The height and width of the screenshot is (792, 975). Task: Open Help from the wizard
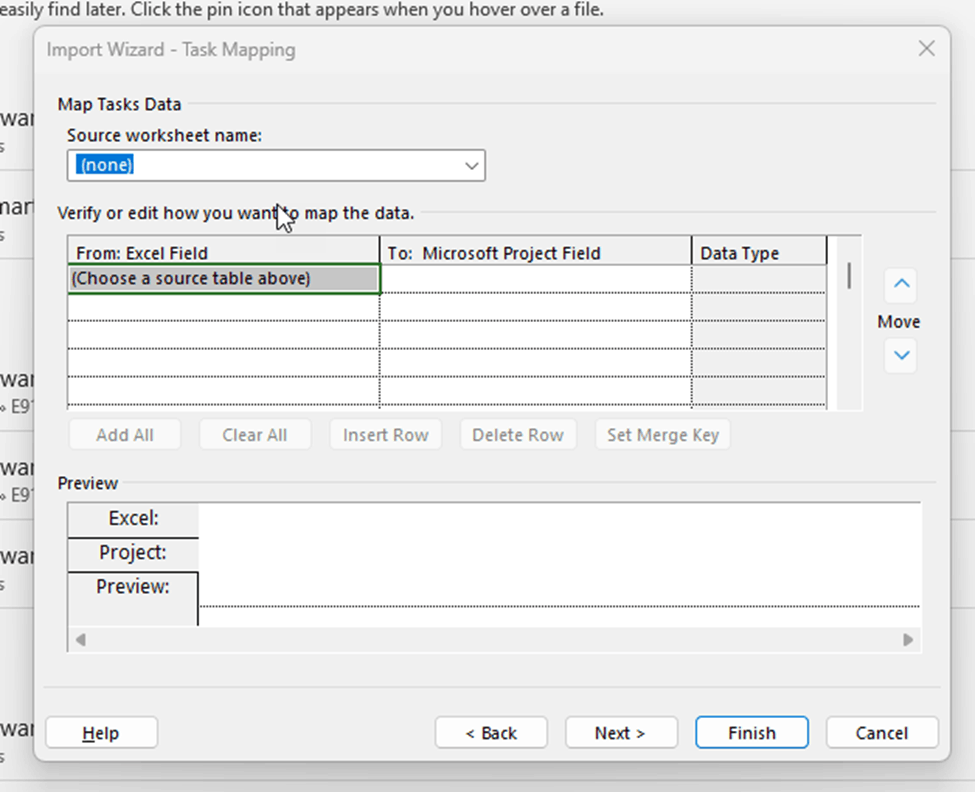(101, 732)
